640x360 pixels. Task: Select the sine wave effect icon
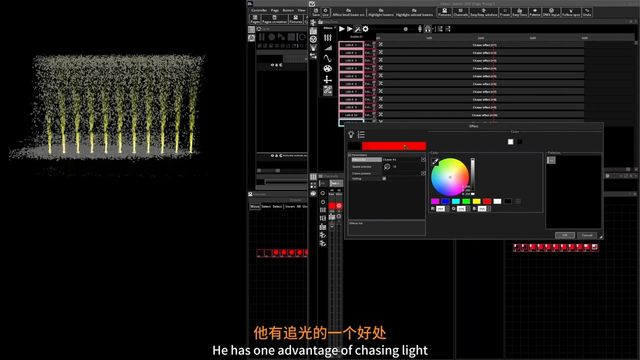coord(327,58)
